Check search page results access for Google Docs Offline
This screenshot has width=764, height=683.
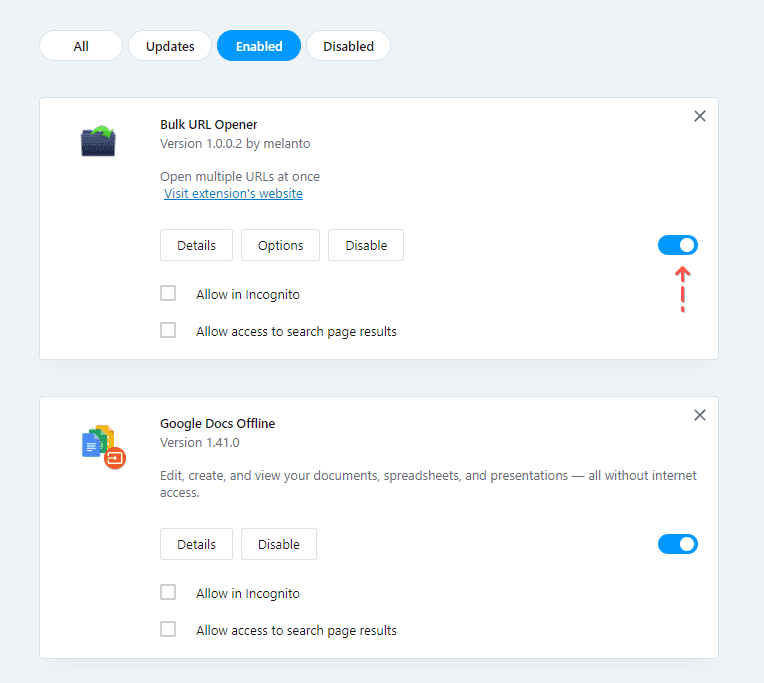(168, 630)
